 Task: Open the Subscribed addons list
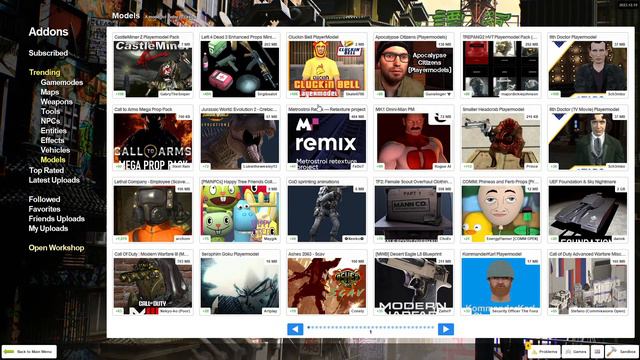click(48, 53)
